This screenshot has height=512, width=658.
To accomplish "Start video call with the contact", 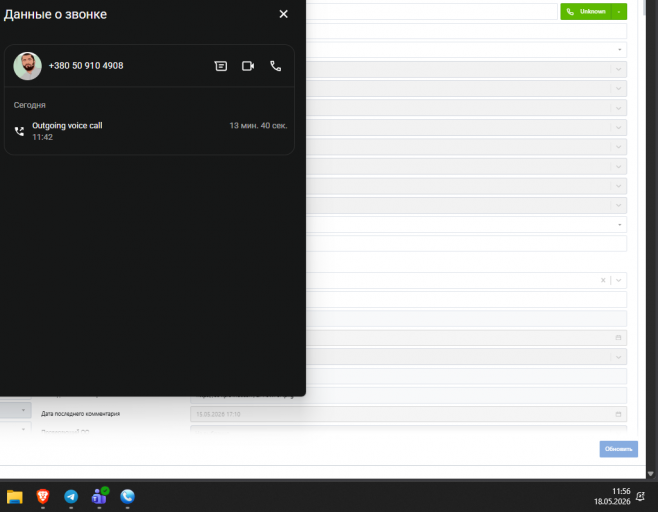I will click(248, 66).
